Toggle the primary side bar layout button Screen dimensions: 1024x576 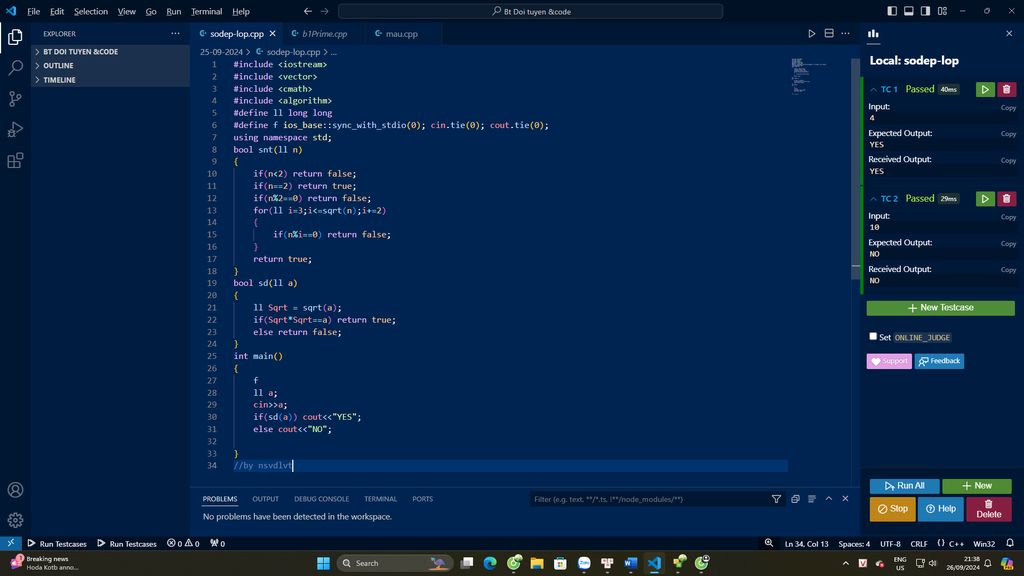pyautogui.click(x=890, y=12)
